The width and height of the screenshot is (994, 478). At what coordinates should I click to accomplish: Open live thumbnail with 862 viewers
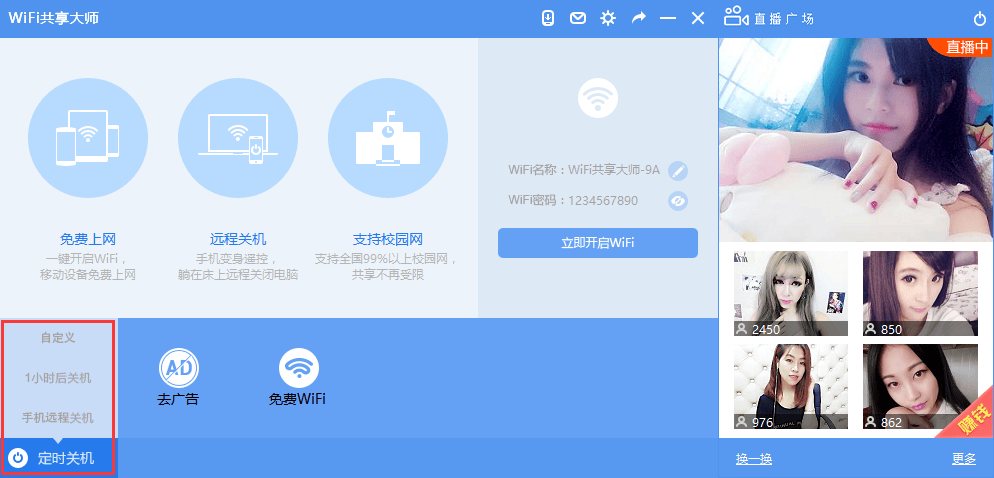(x=920, y=386)
